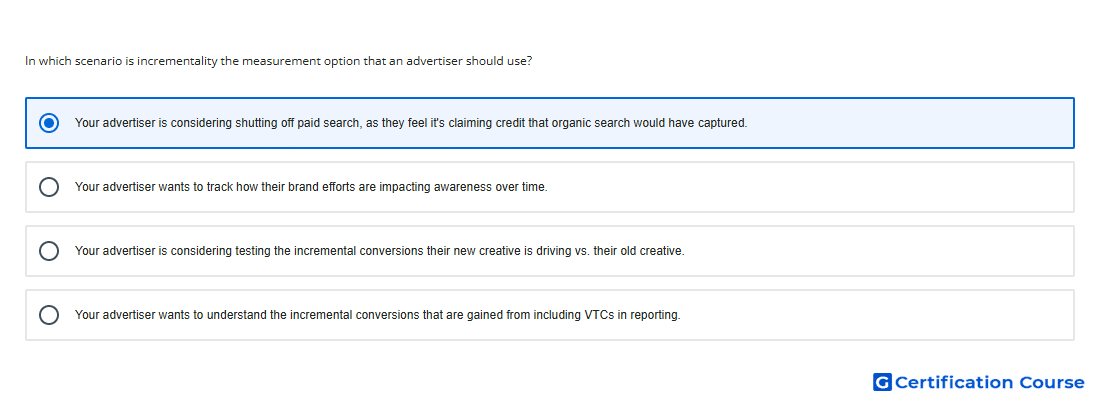The image size is (1100, 401).
Task: Click the blue G logo icon
Action: (882, 382)
